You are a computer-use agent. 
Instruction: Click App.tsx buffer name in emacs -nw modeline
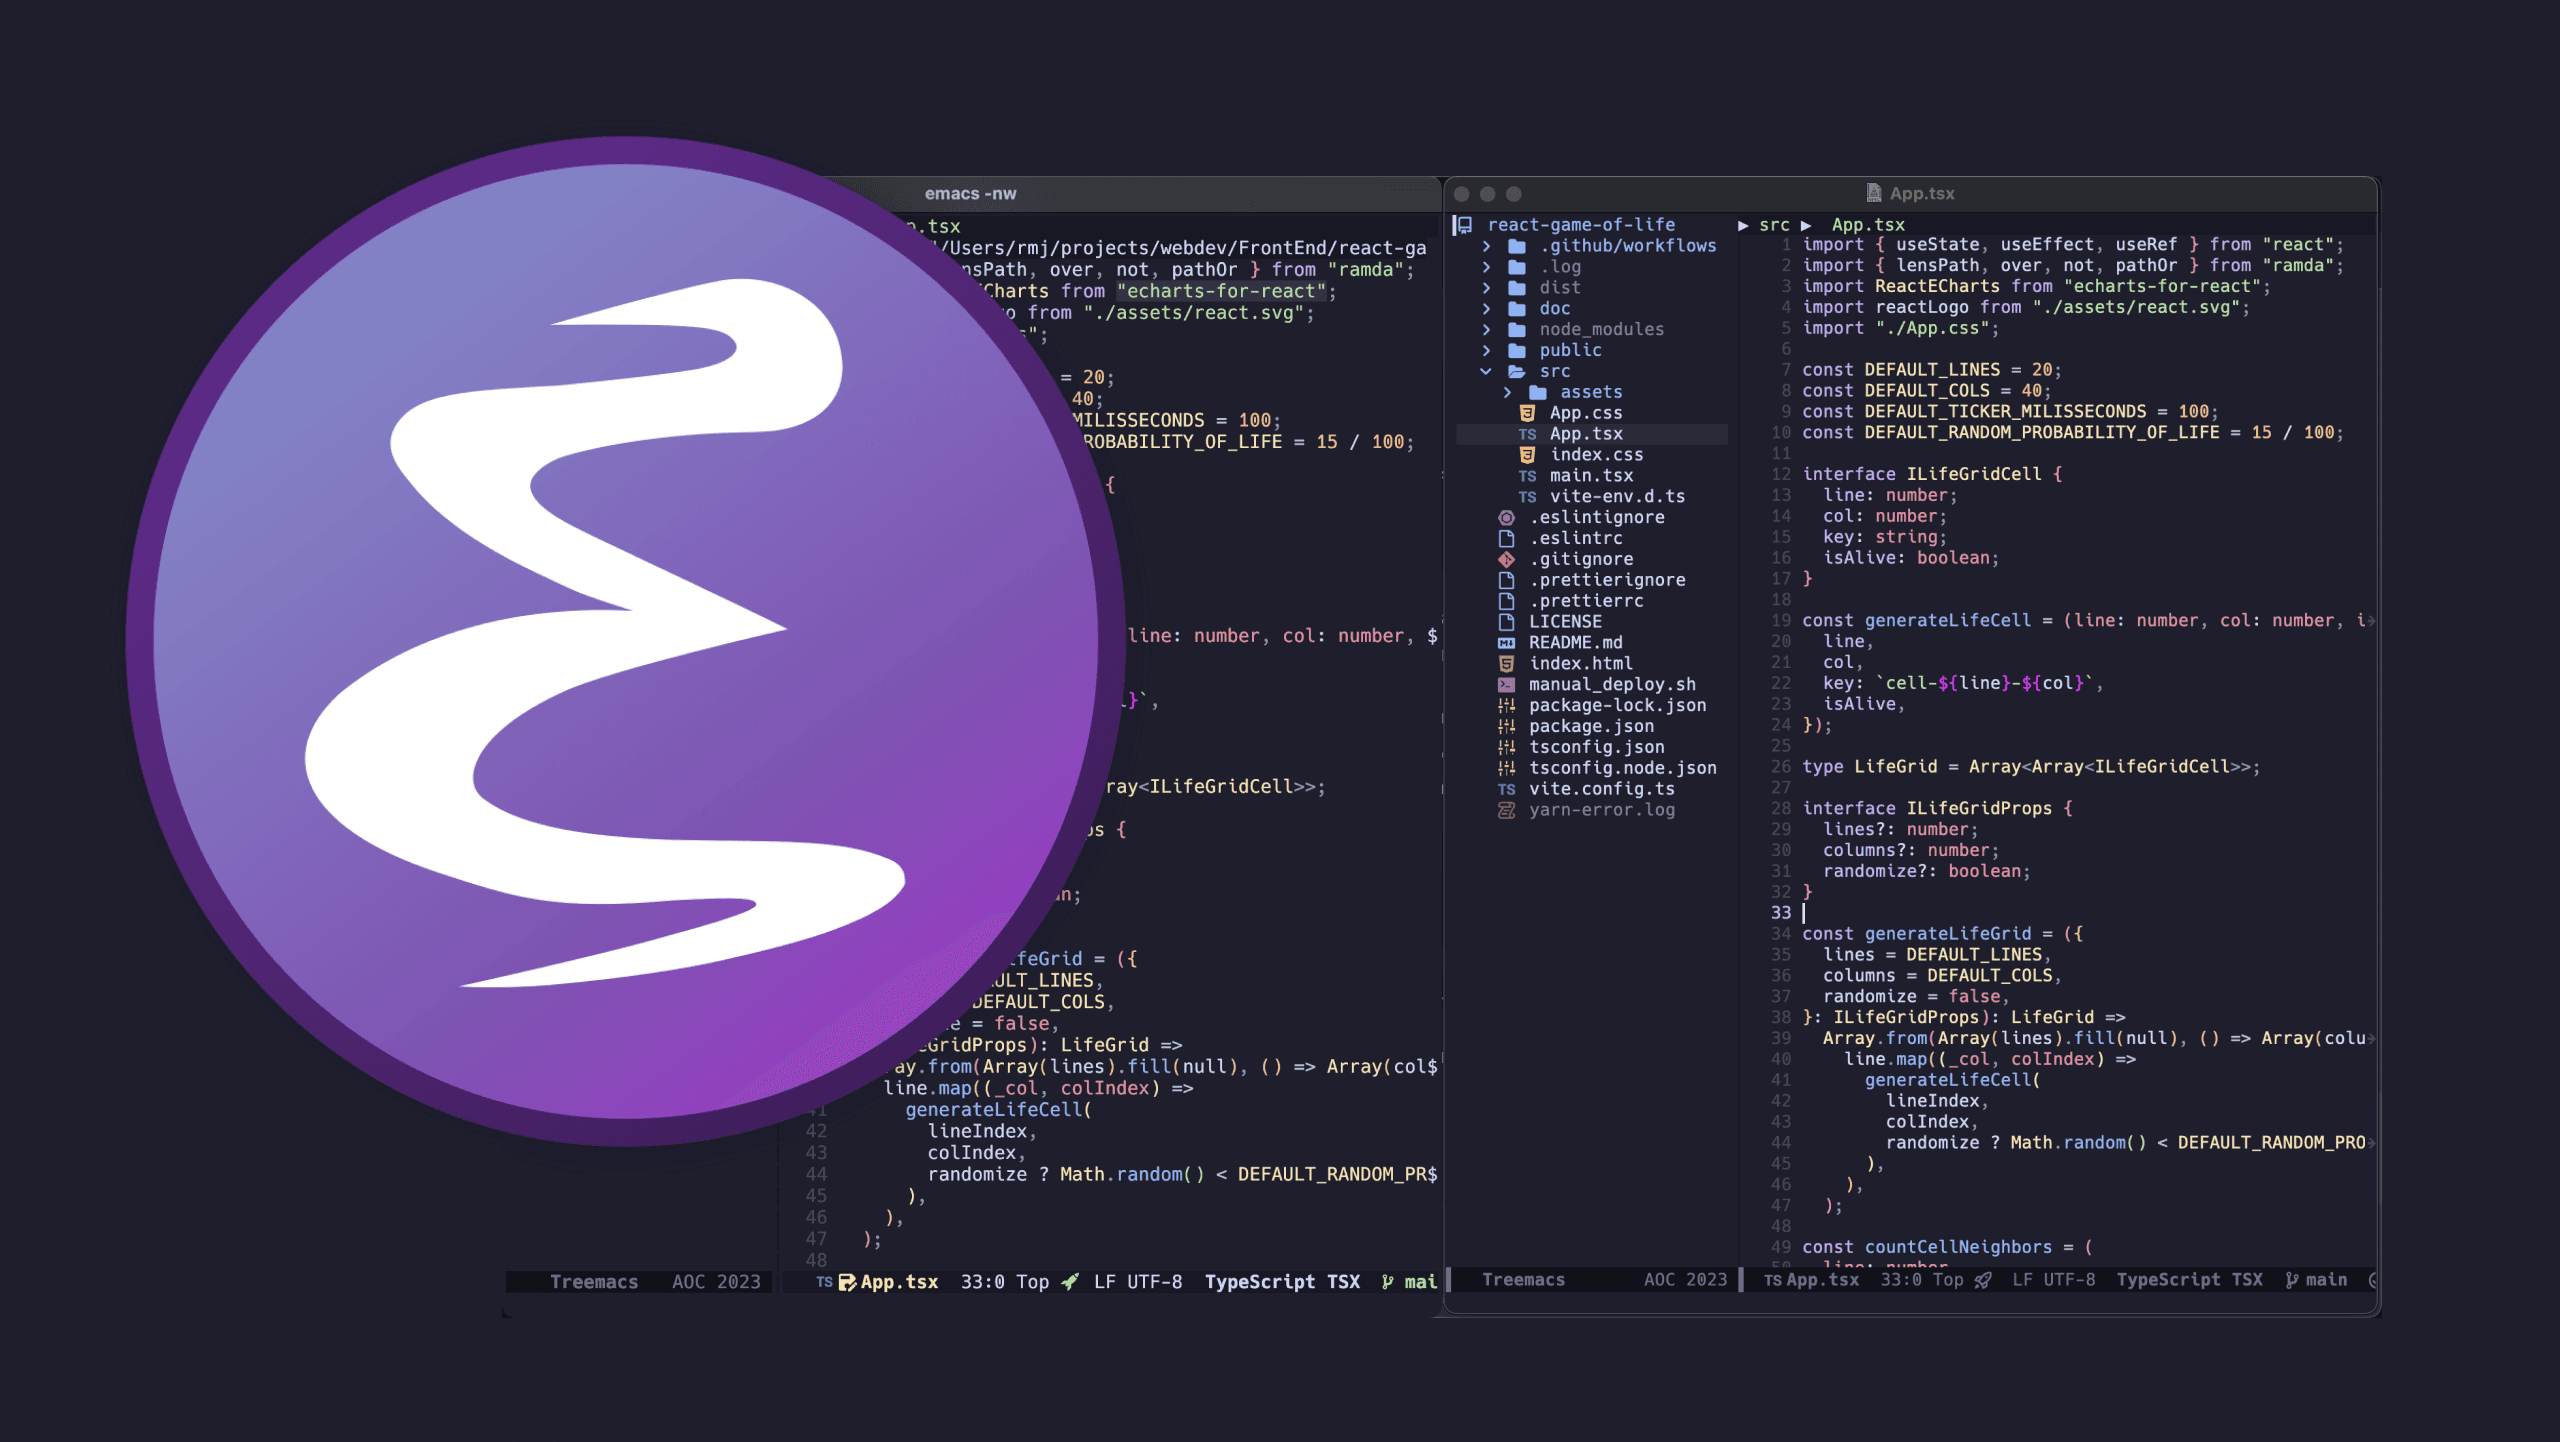point(899,1282)
